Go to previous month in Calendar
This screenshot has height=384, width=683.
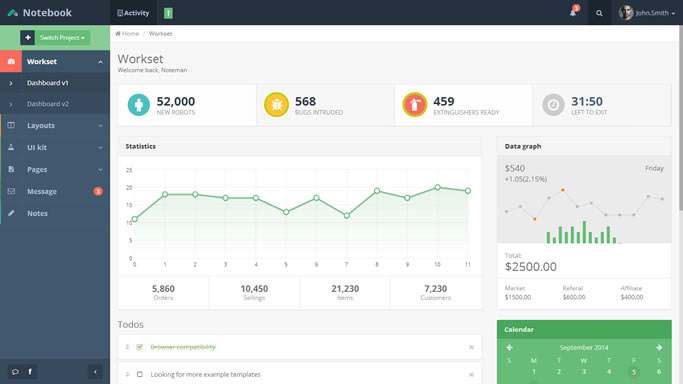click(x=509, y=347)
